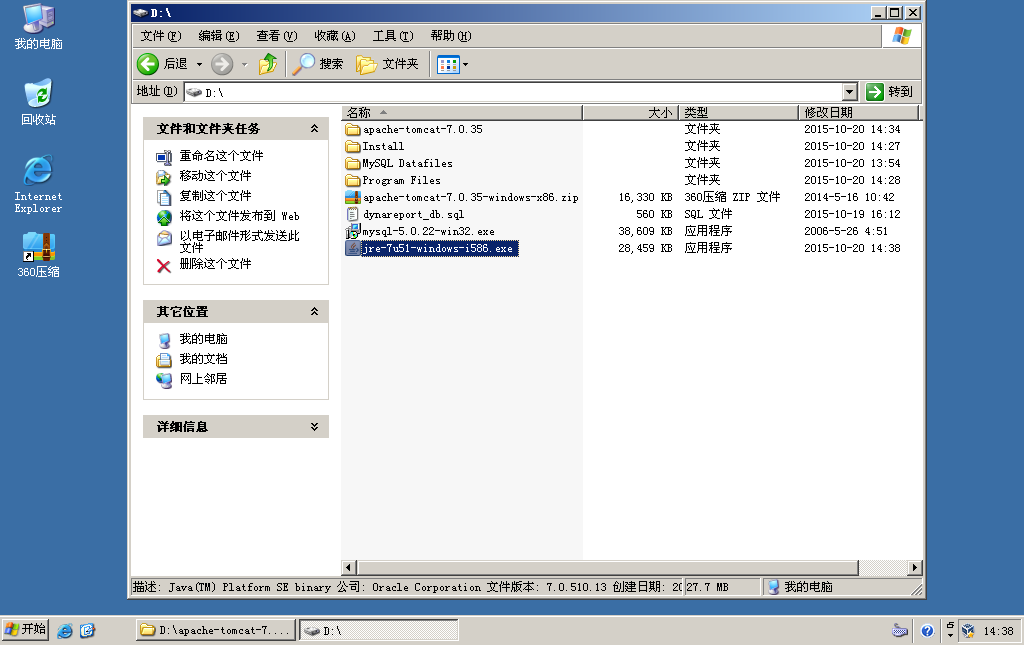Click the copy file icon

click(164, 197)
